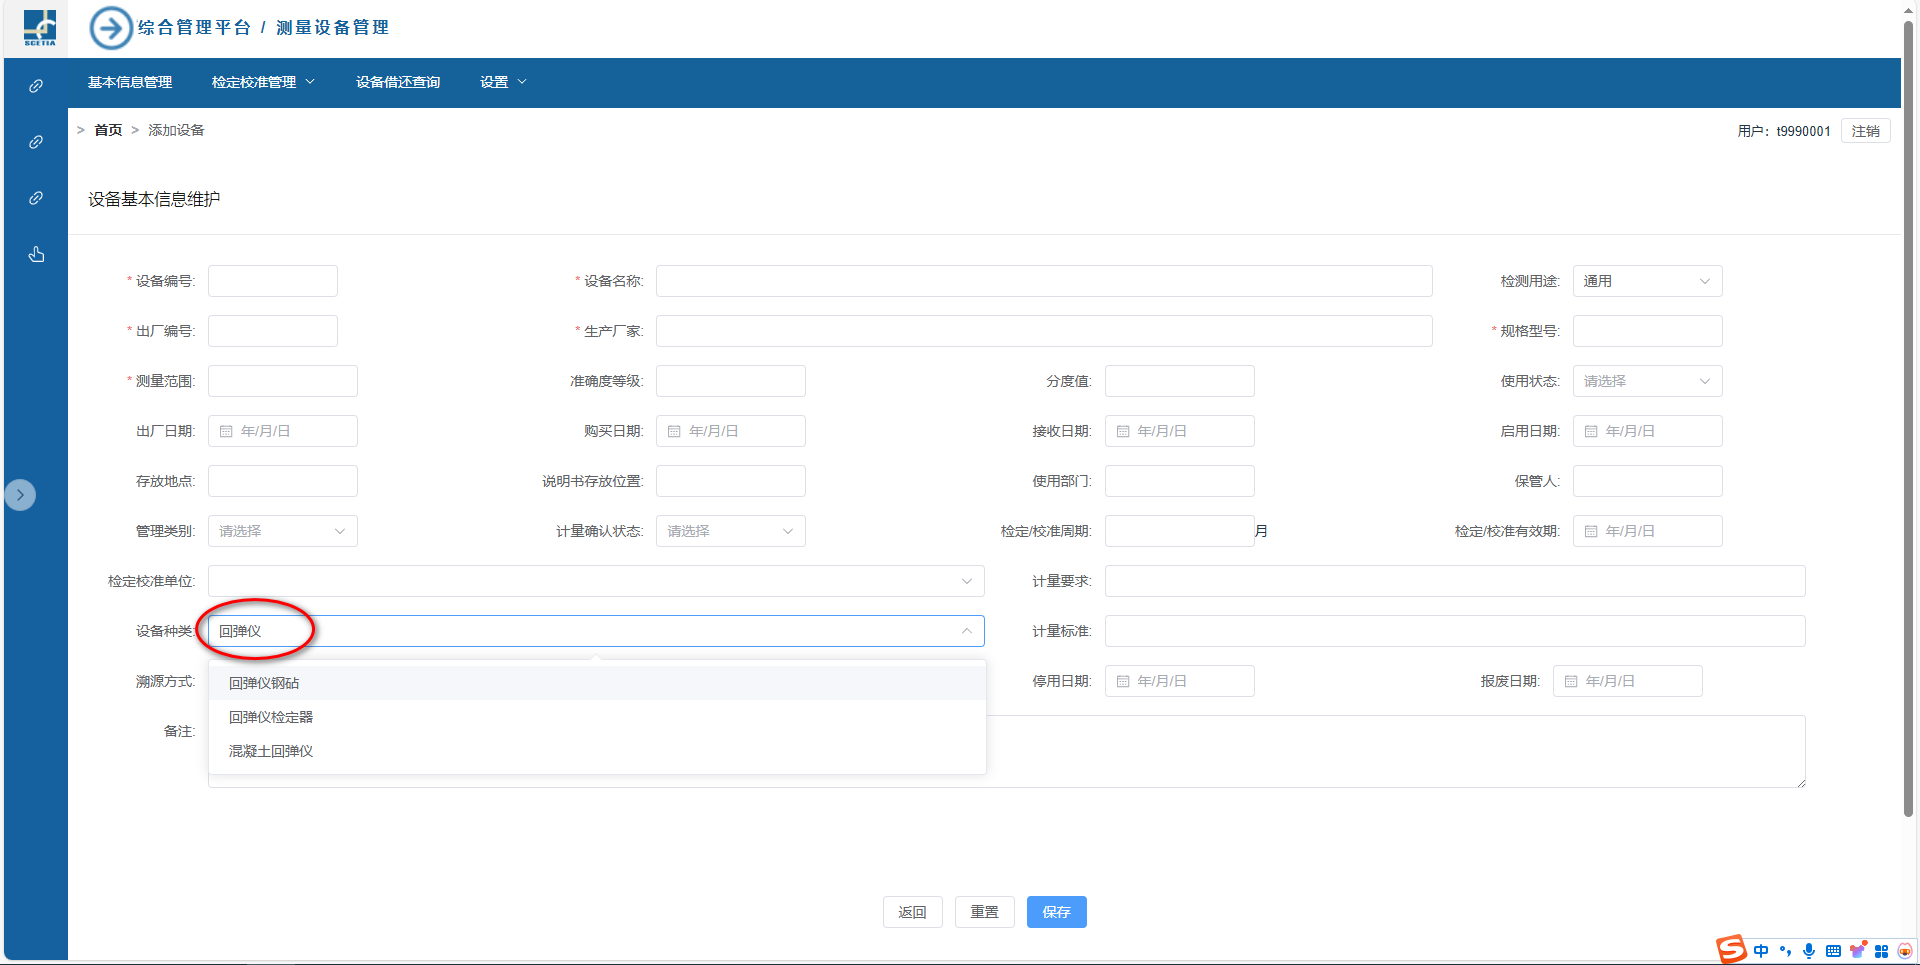
Task: Open the Sogou toolbox grid icon
Action: (x=1881, y=951)
